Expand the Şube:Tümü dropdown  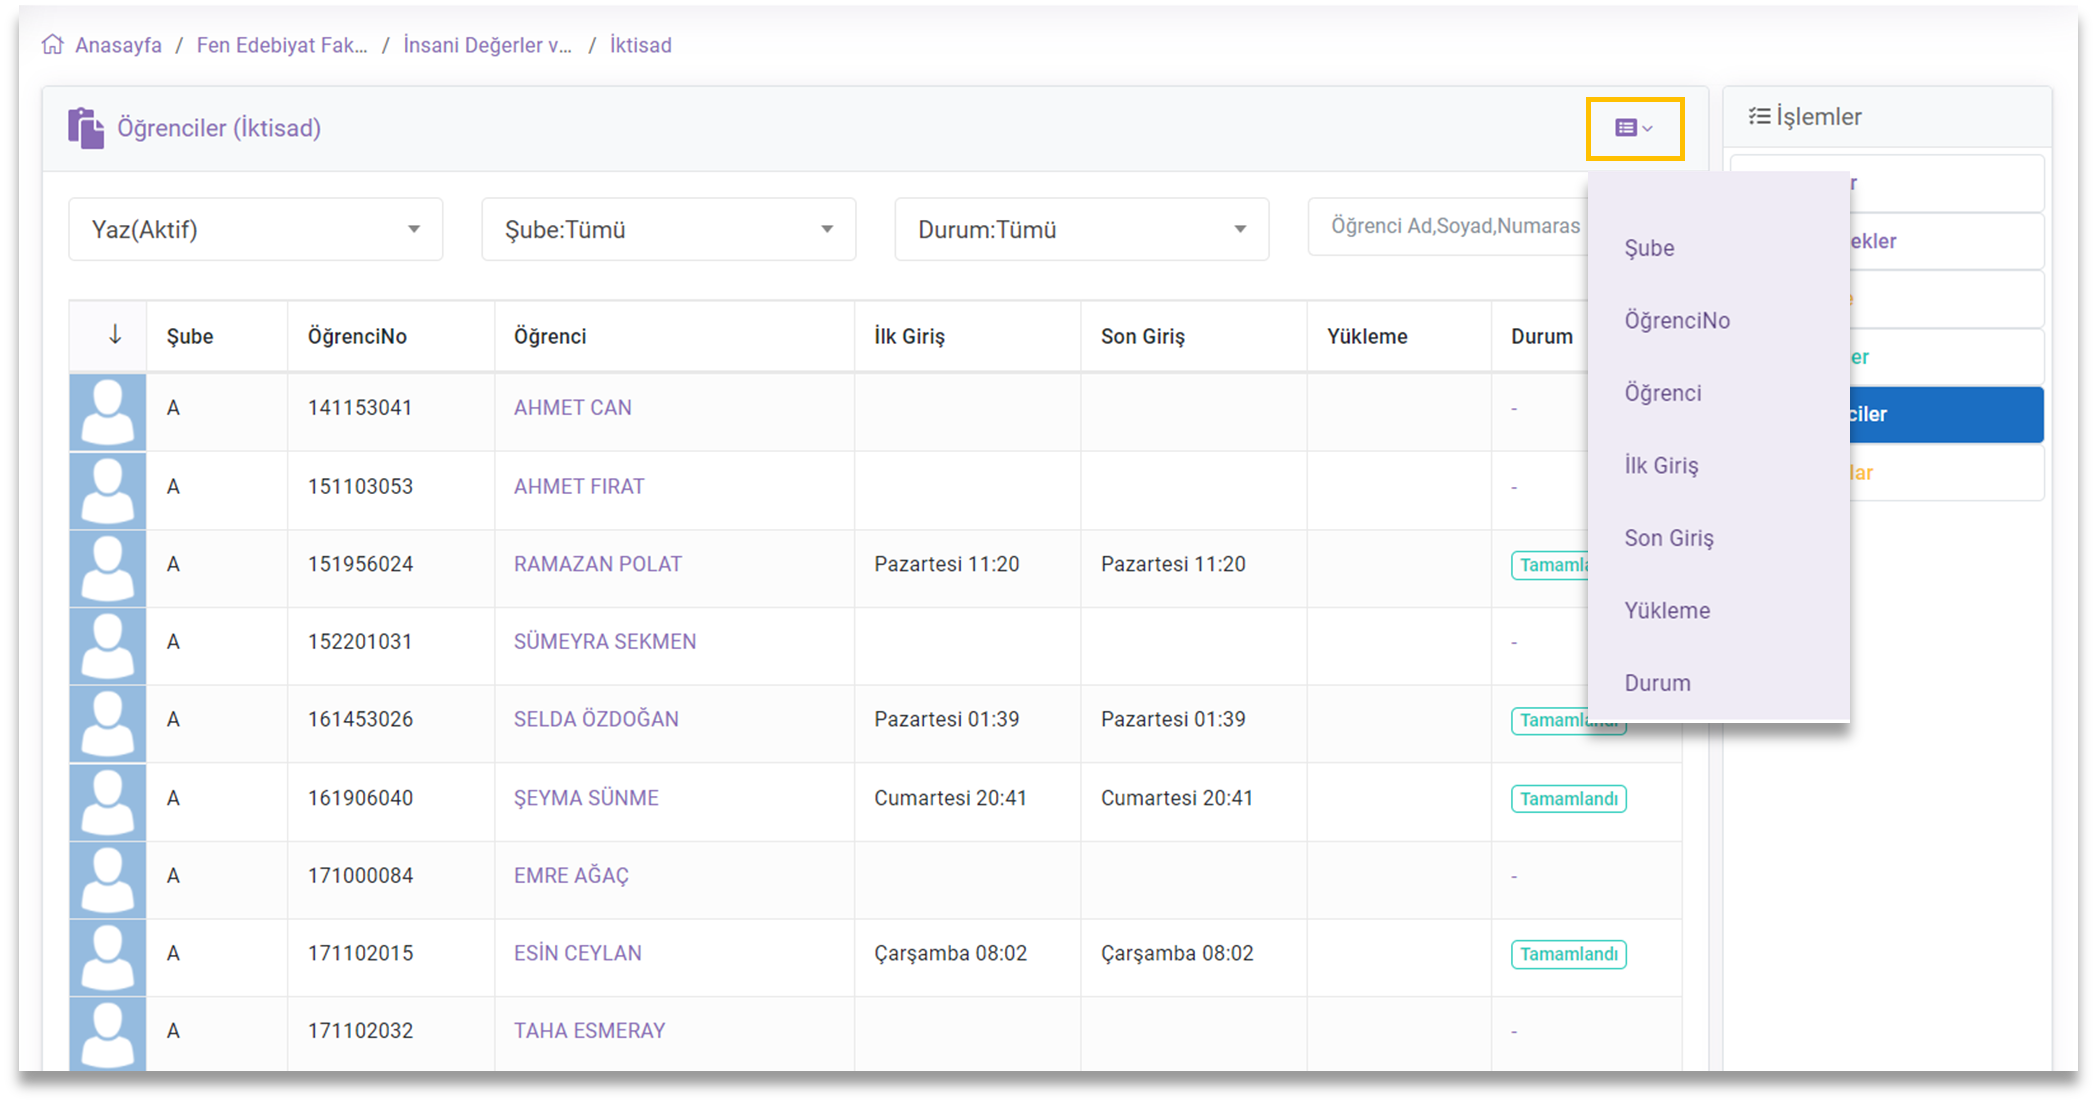point(668,229)
